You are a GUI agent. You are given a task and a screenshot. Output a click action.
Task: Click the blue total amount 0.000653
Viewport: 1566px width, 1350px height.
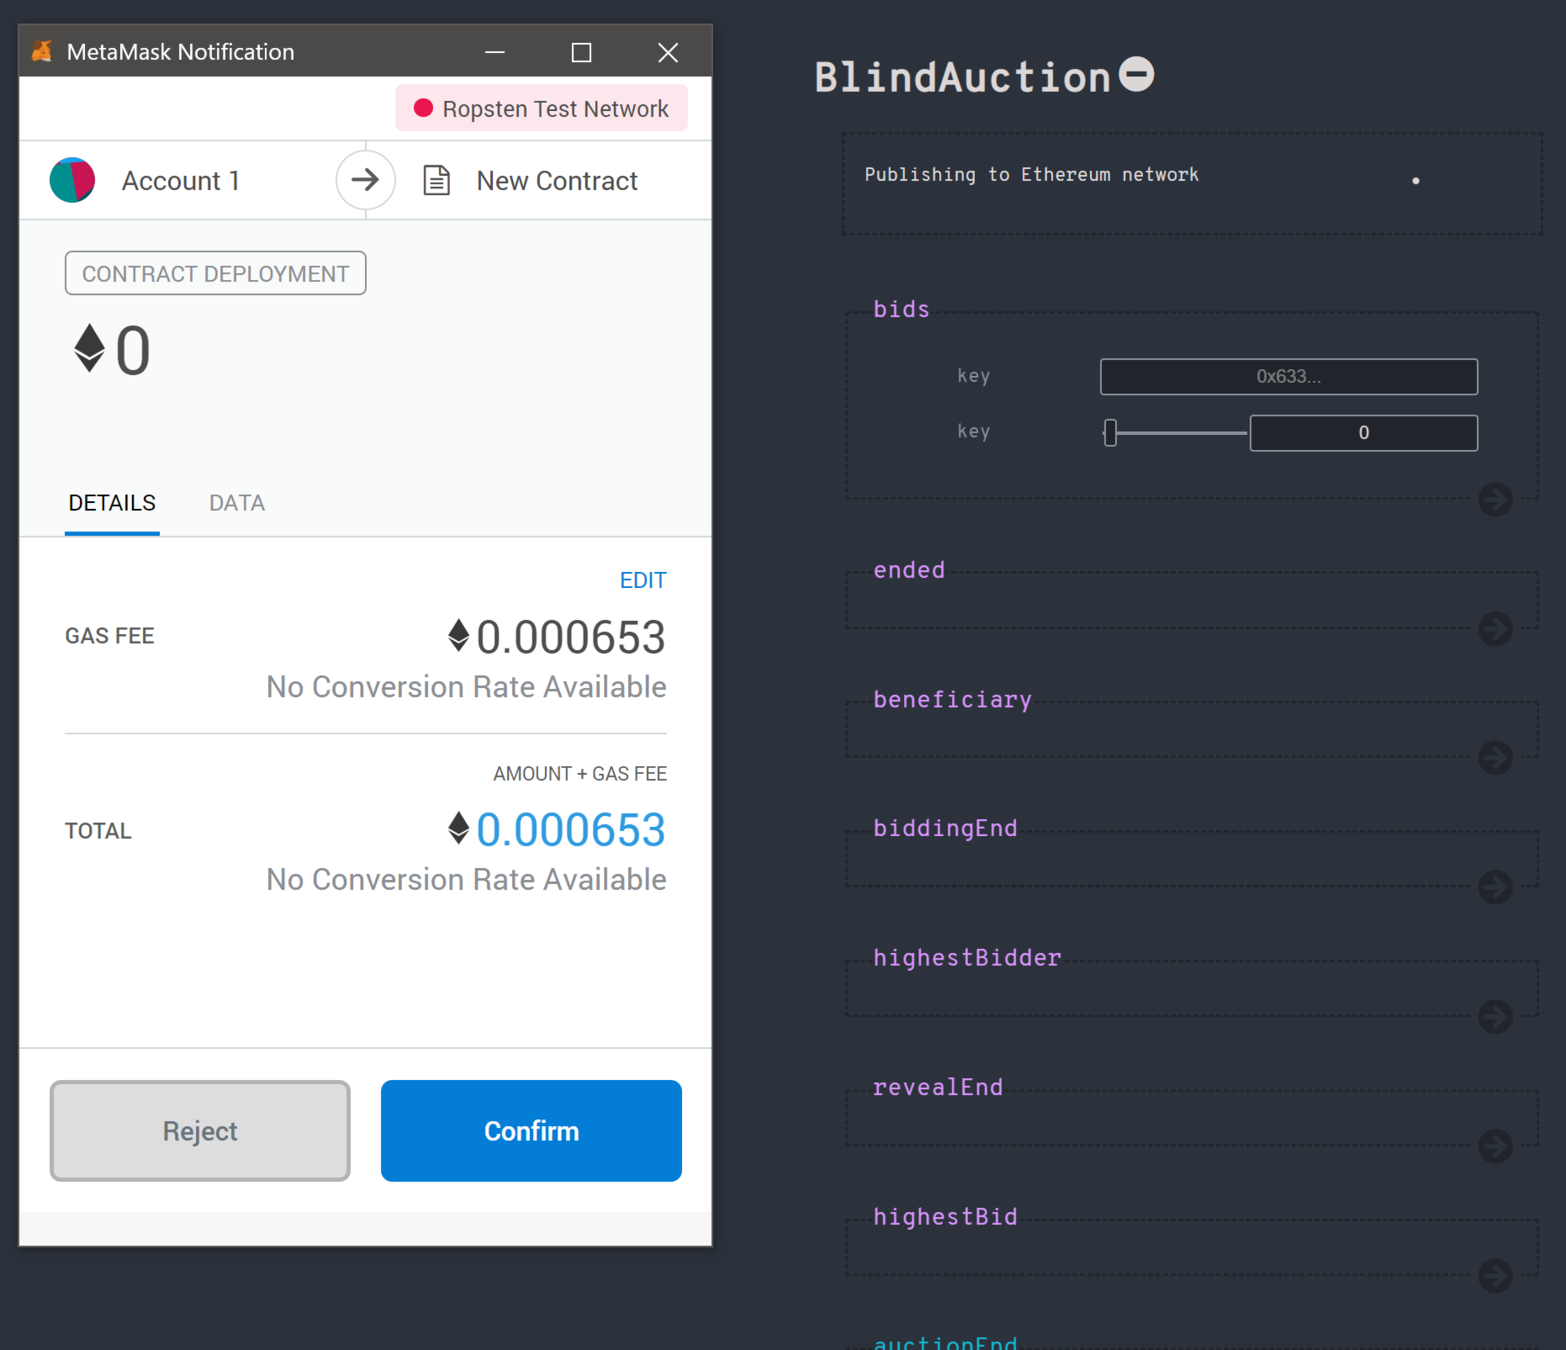[570, 830]
